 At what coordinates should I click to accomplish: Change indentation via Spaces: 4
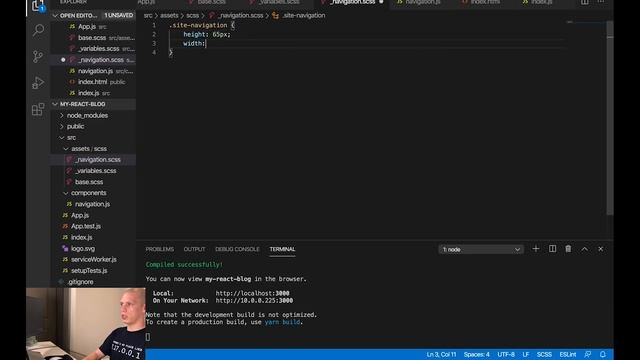(x=476, y=354)
